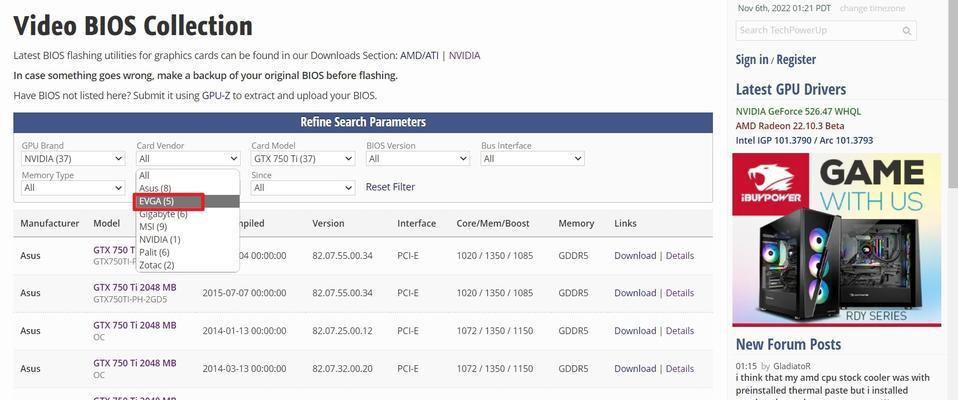Open GladiatoR's forum post
Image resolution: width=958 pixels, height=400 pixels.
[832, 384]
